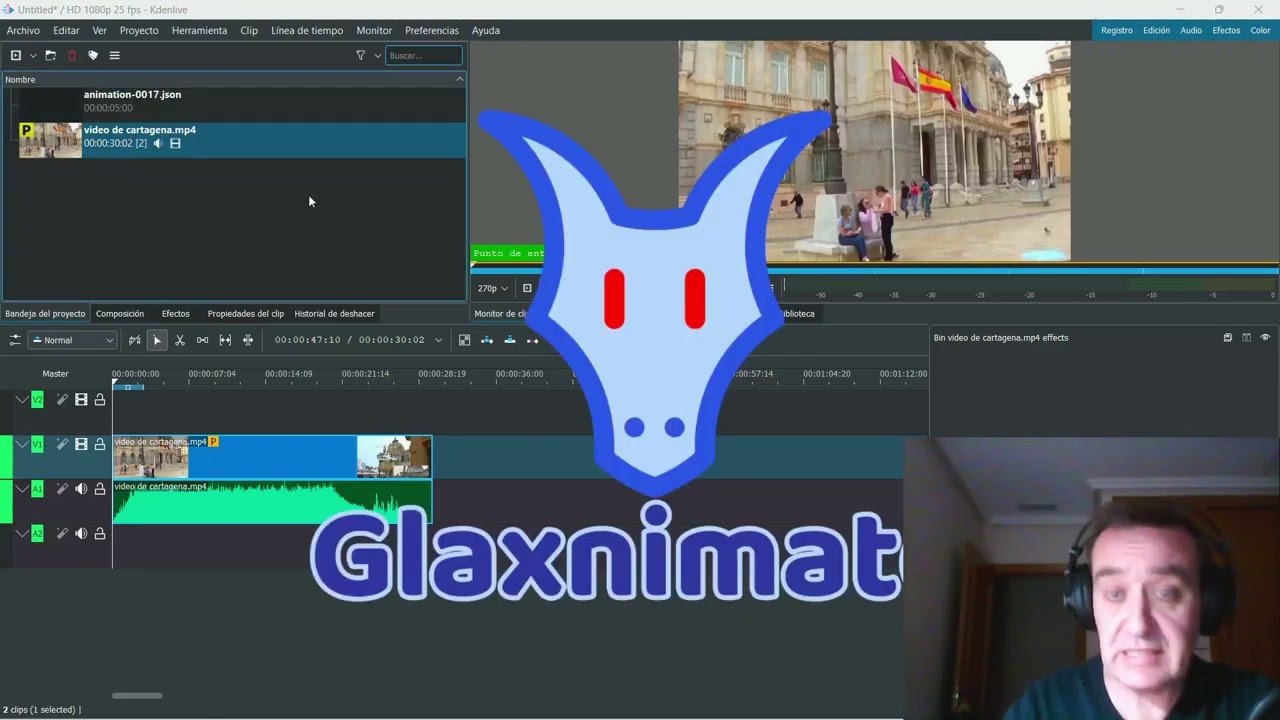Expand the filter options arrow beside funnel
Screen dimensions: 1280x720
(x=377, y=56)
